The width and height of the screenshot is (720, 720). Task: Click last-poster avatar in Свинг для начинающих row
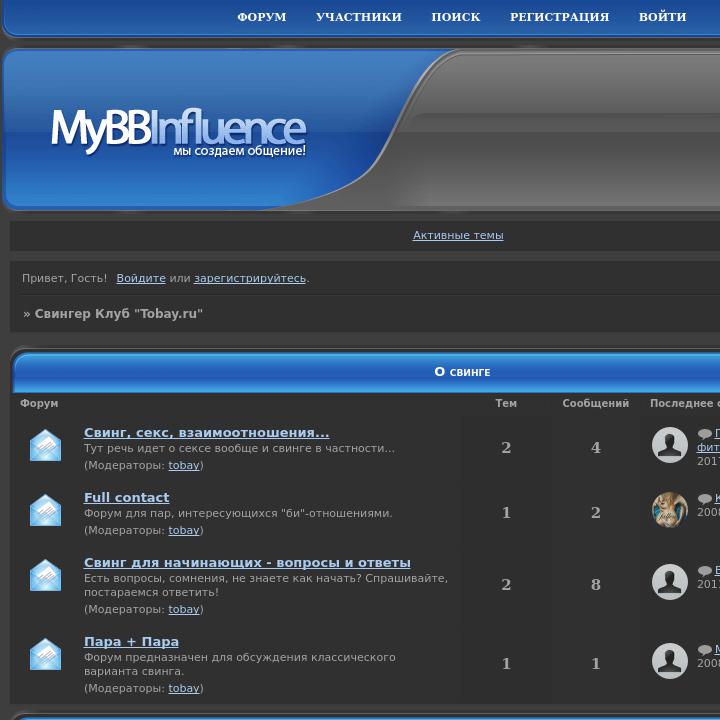669,582
